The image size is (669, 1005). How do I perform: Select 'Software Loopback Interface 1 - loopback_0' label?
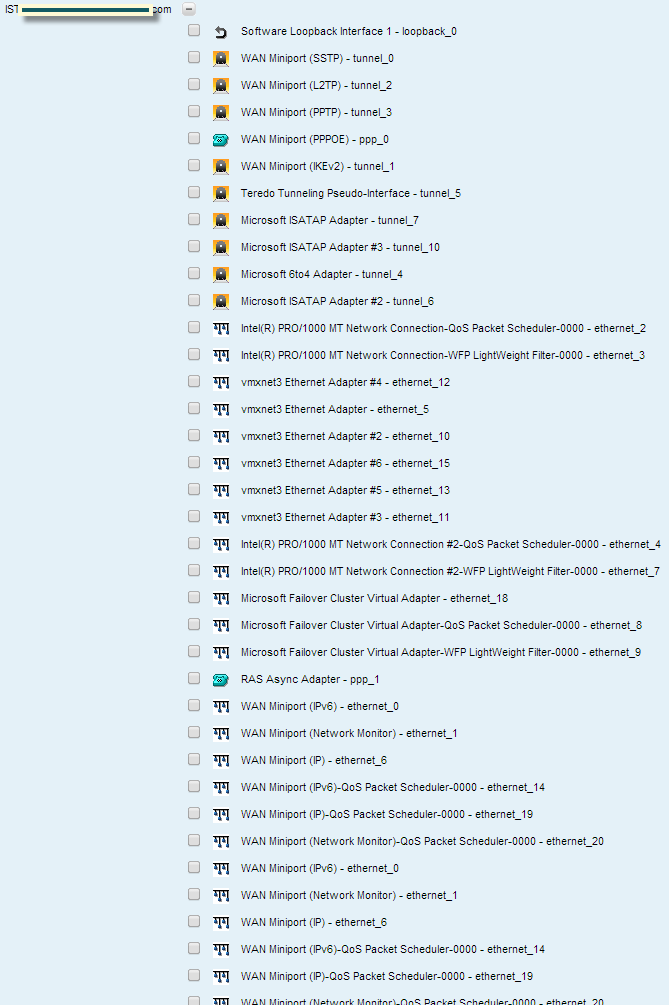[349, 31]
